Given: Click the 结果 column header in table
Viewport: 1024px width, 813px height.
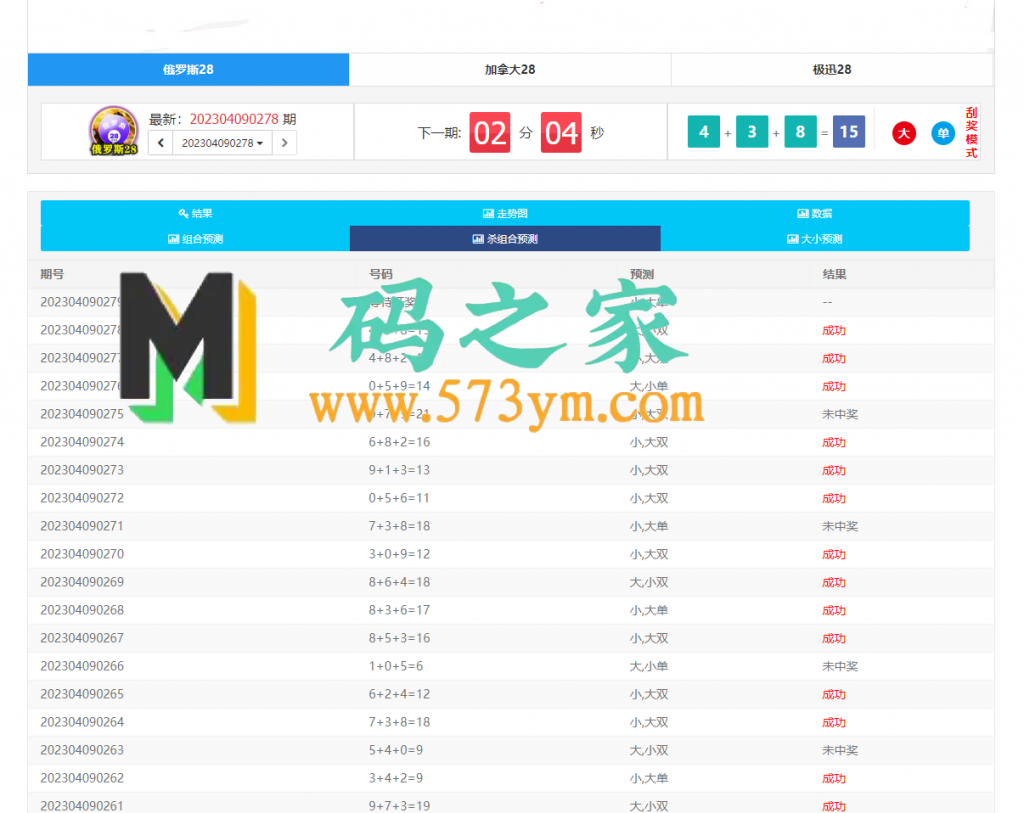Looking at the screenshot, I should (834, 274).
